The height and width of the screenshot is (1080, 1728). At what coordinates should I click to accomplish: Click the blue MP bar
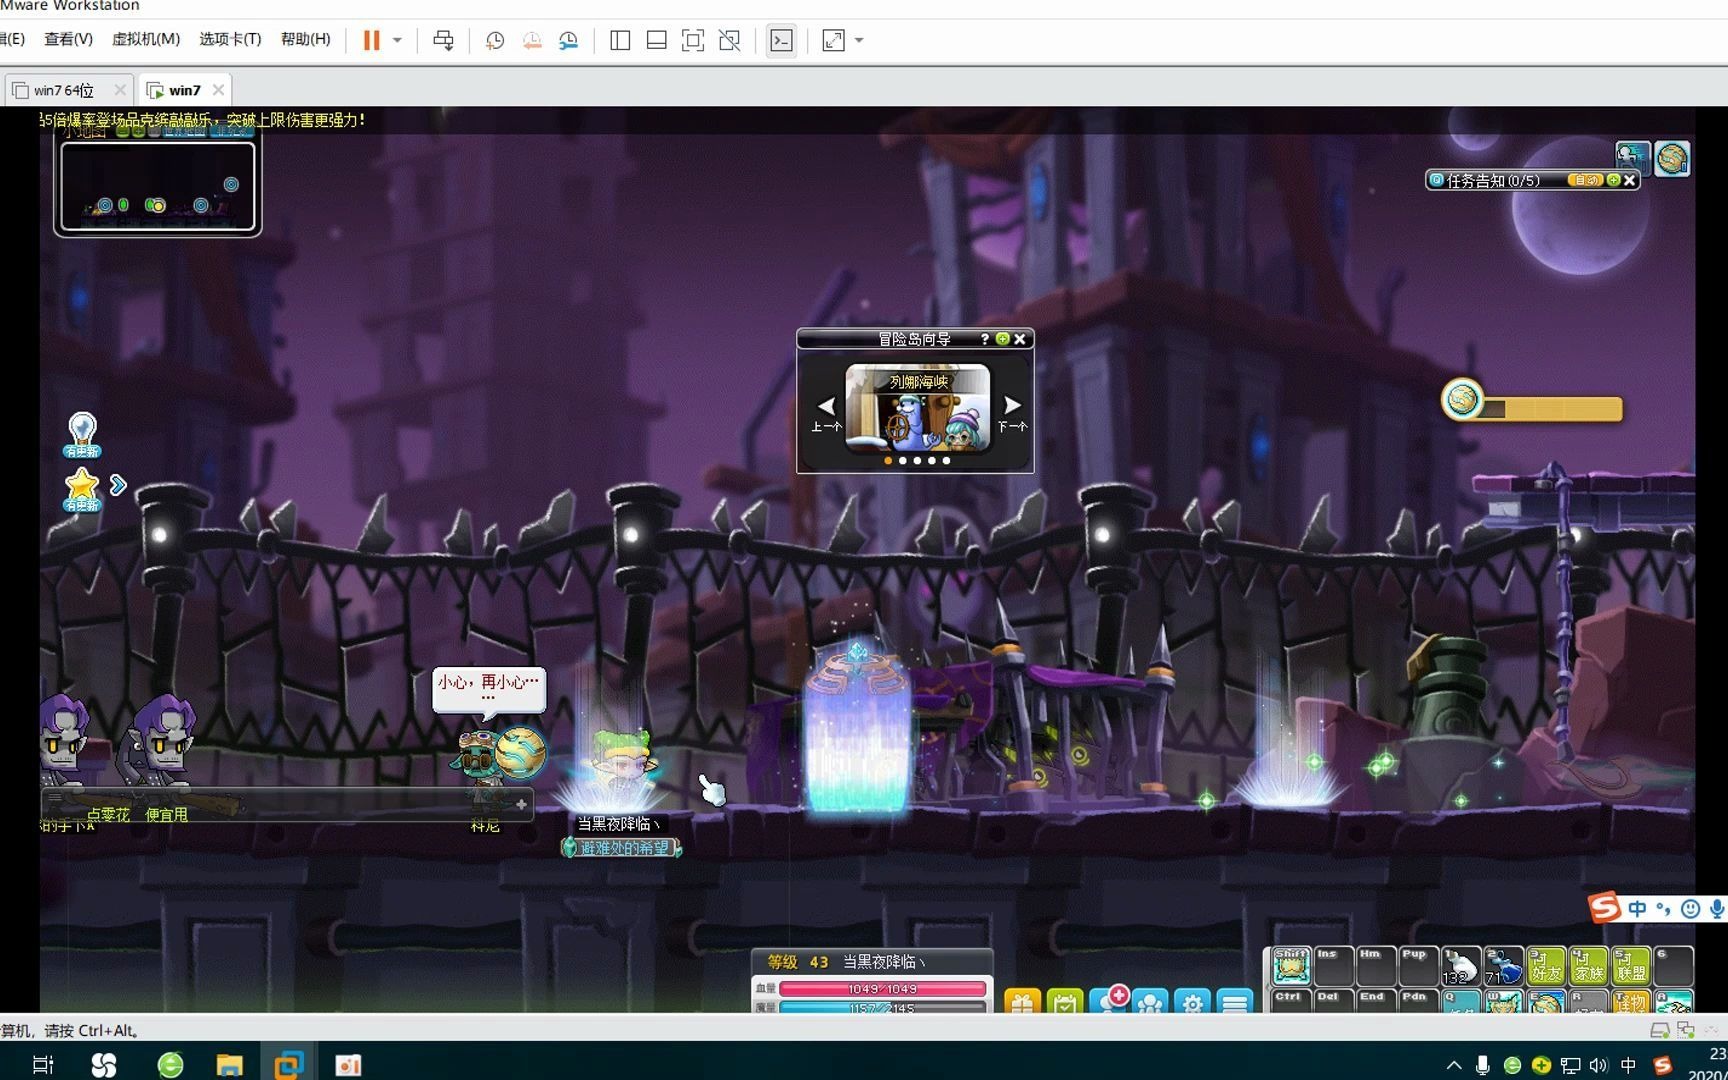coord(882,1007)
